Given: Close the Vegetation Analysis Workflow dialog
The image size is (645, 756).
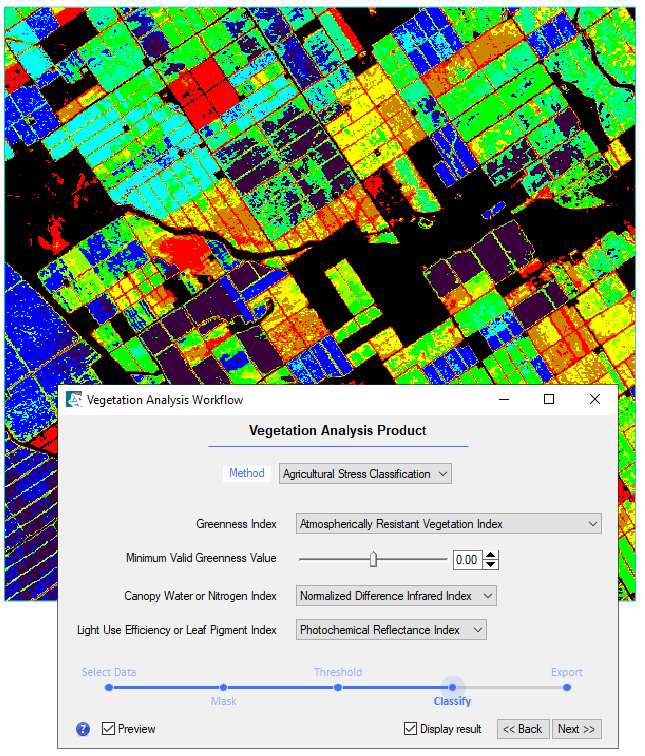Looking at the screenshot, I should coord(595,400).
